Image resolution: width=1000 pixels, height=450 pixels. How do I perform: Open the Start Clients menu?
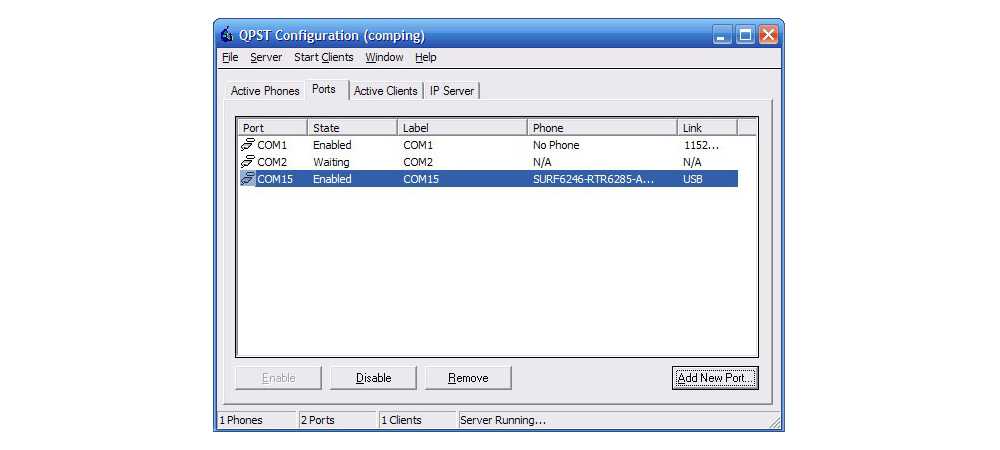(x=323, y=58)
